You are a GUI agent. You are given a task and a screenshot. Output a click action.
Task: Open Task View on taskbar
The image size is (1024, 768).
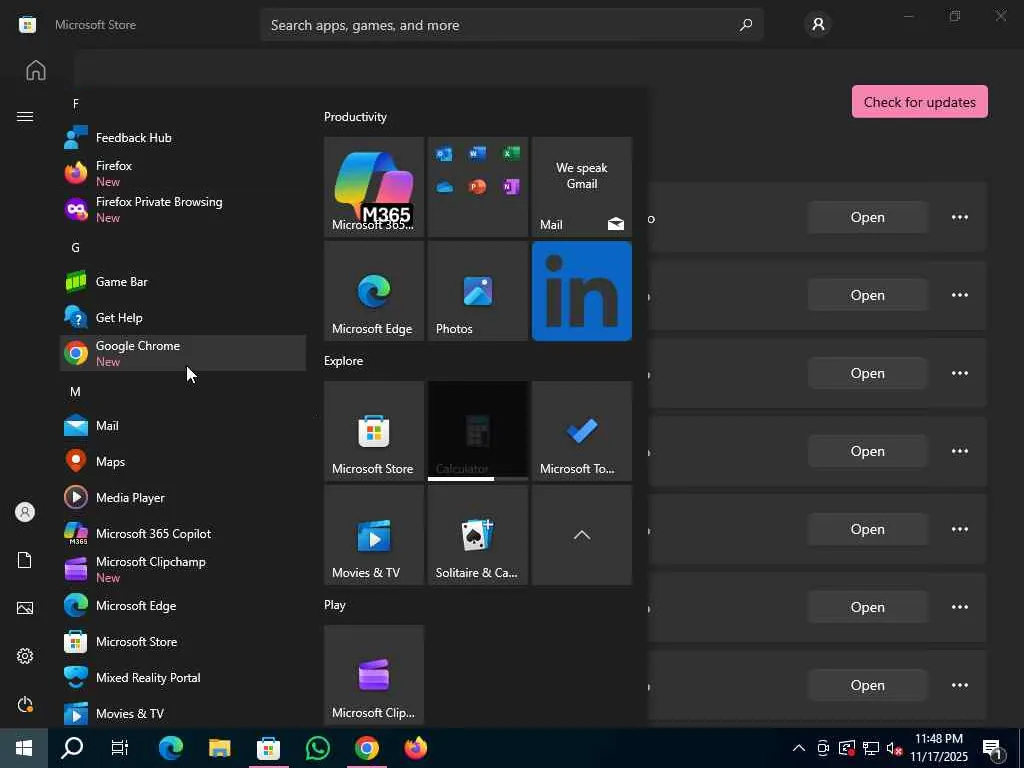pyautogui.click(x=120, y=748)
